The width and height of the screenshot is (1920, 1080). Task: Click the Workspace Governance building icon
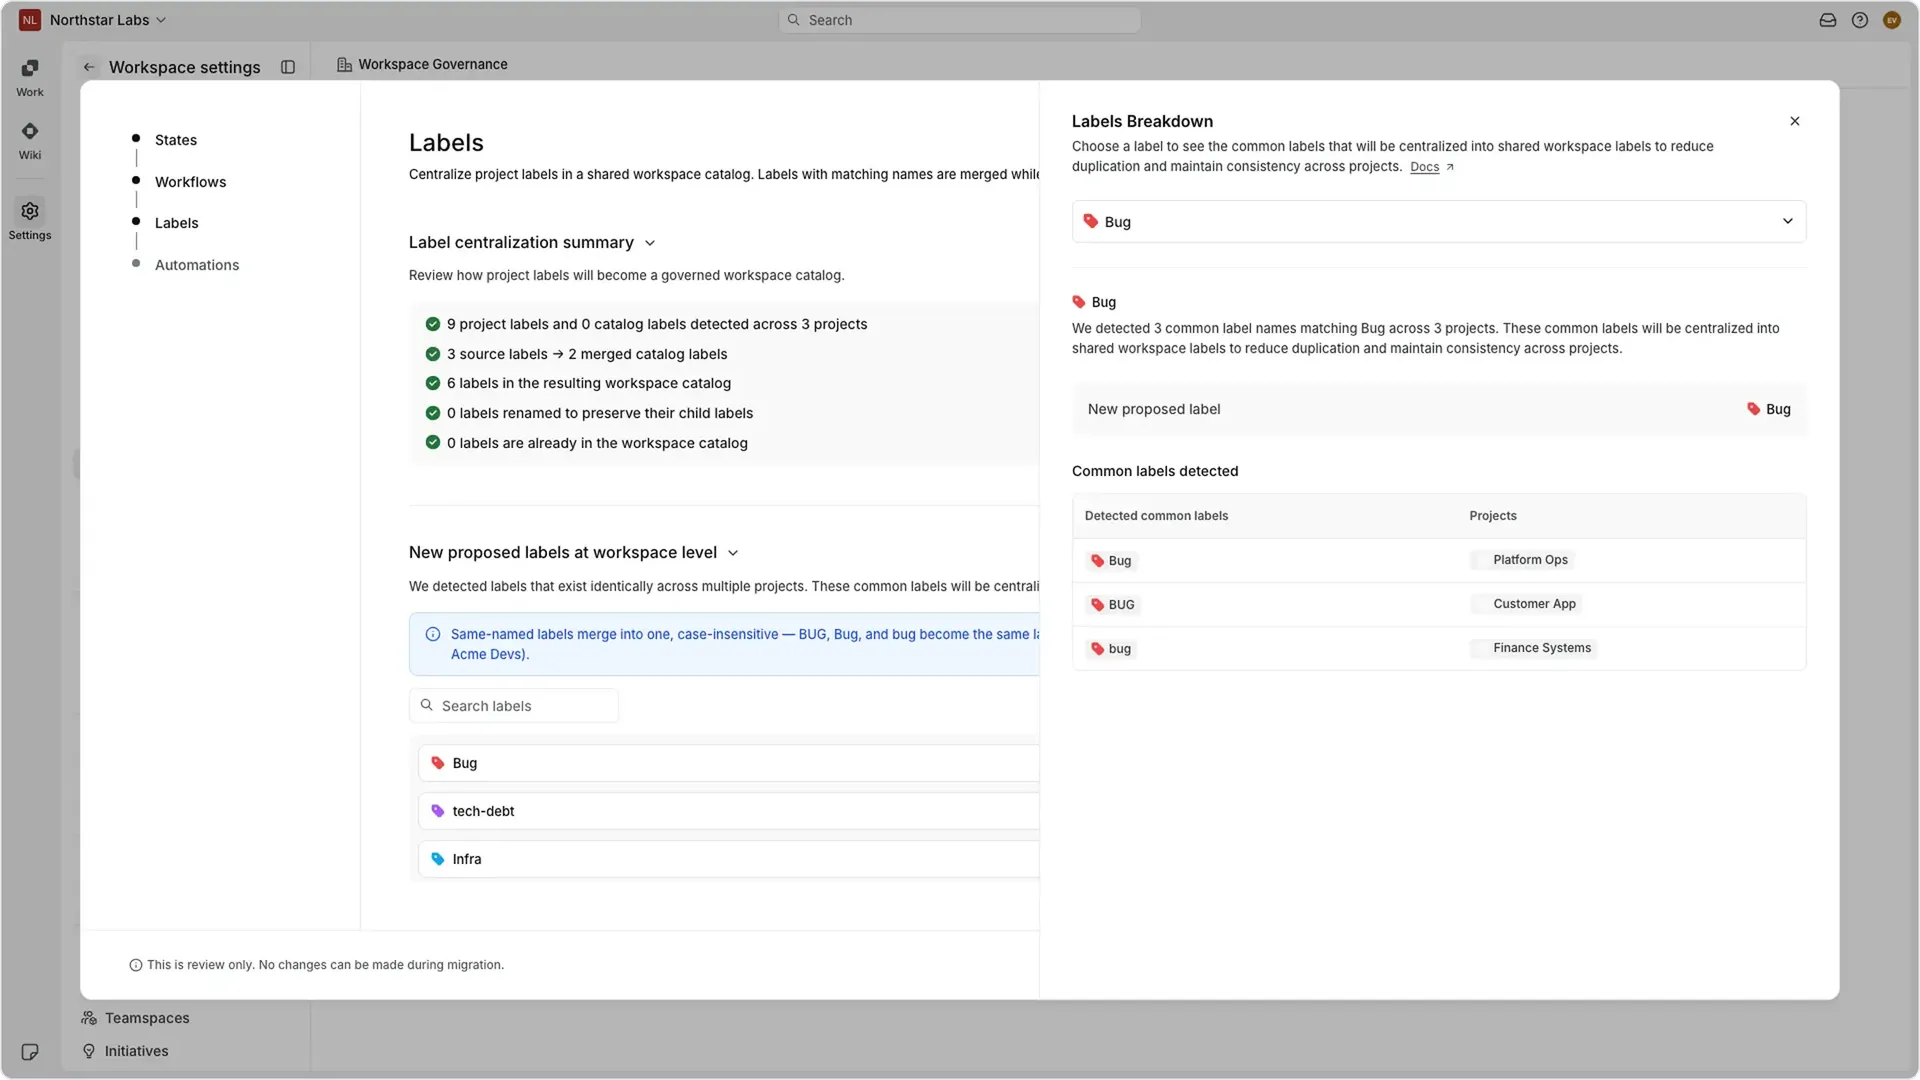pos(344,64)
